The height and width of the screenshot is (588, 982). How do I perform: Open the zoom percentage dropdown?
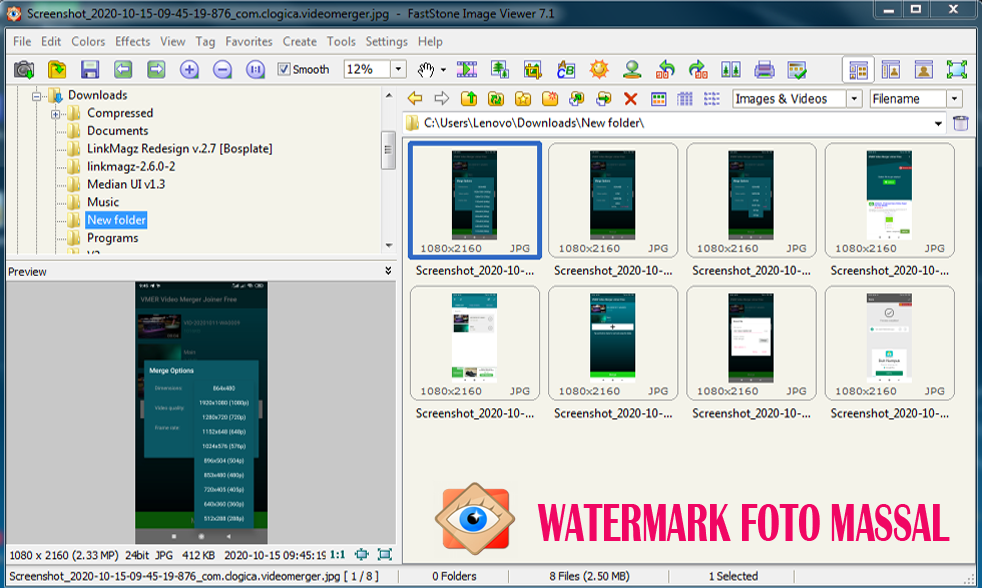tap(396, 69)
